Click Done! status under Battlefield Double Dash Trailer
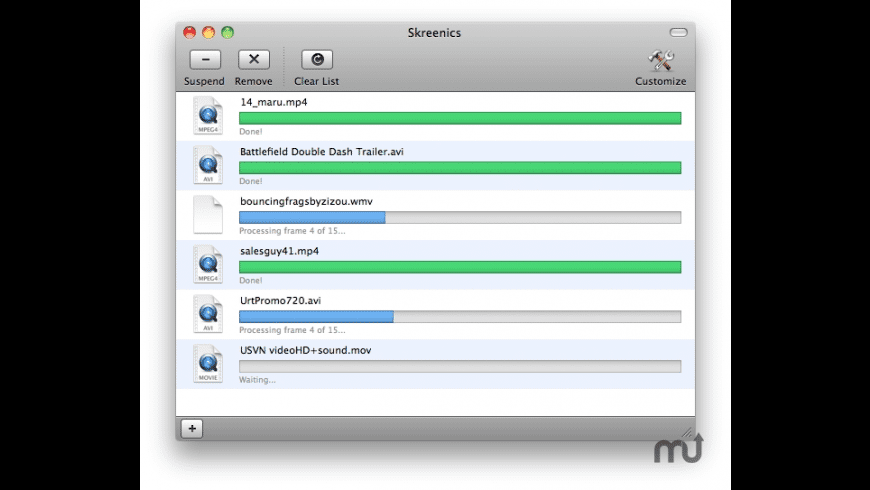Viewport: 870px width, 490px height. point(251,181)
